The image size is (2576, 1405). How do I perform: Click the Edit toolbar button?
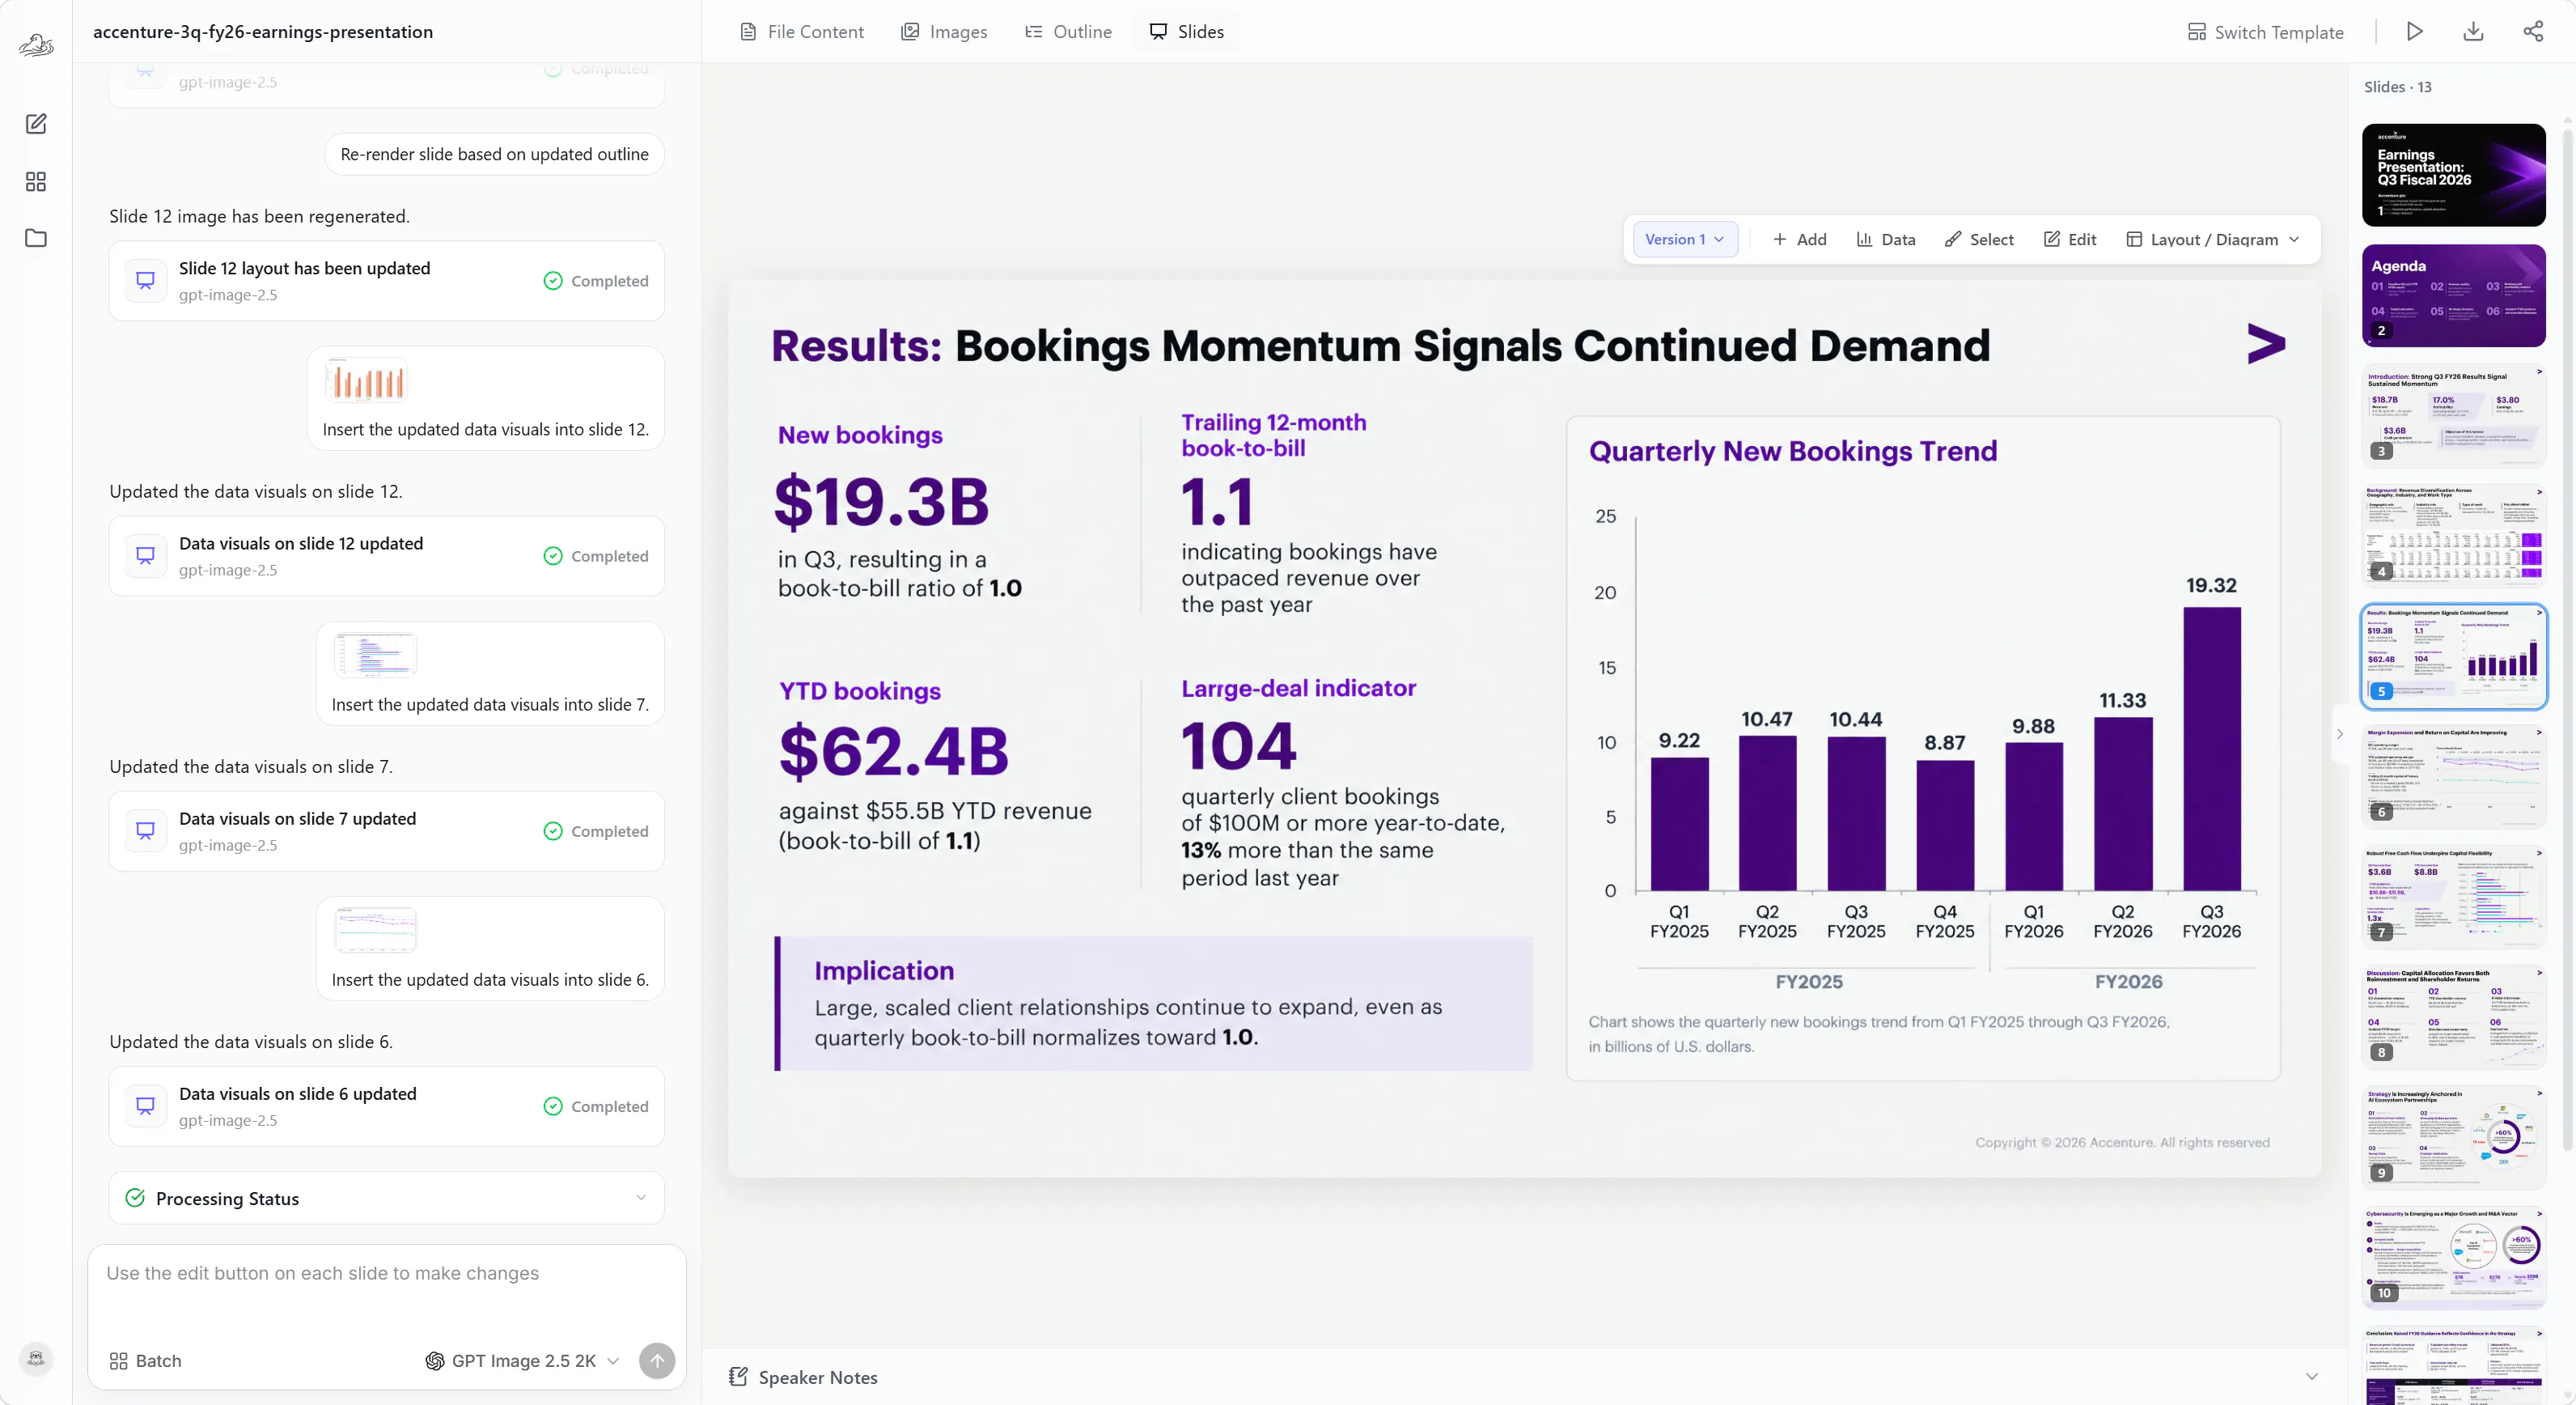pos(2070,239)
